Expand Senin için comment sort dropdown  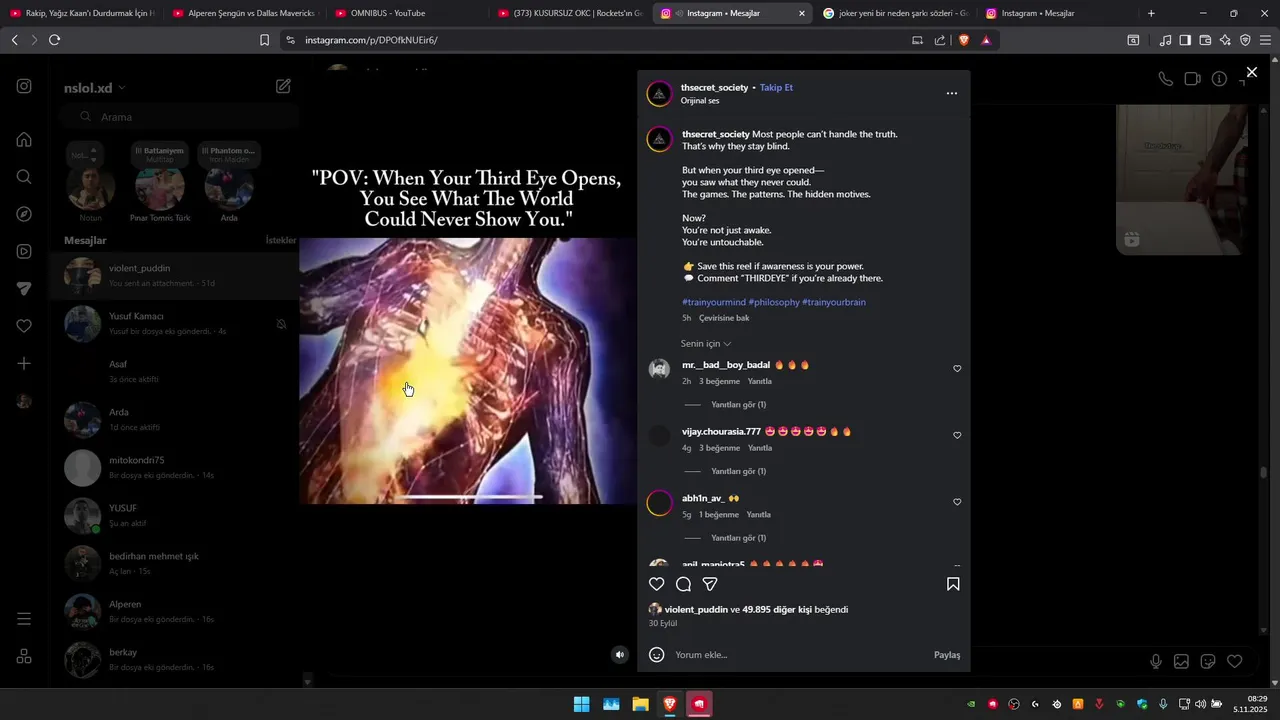[705, 344]
